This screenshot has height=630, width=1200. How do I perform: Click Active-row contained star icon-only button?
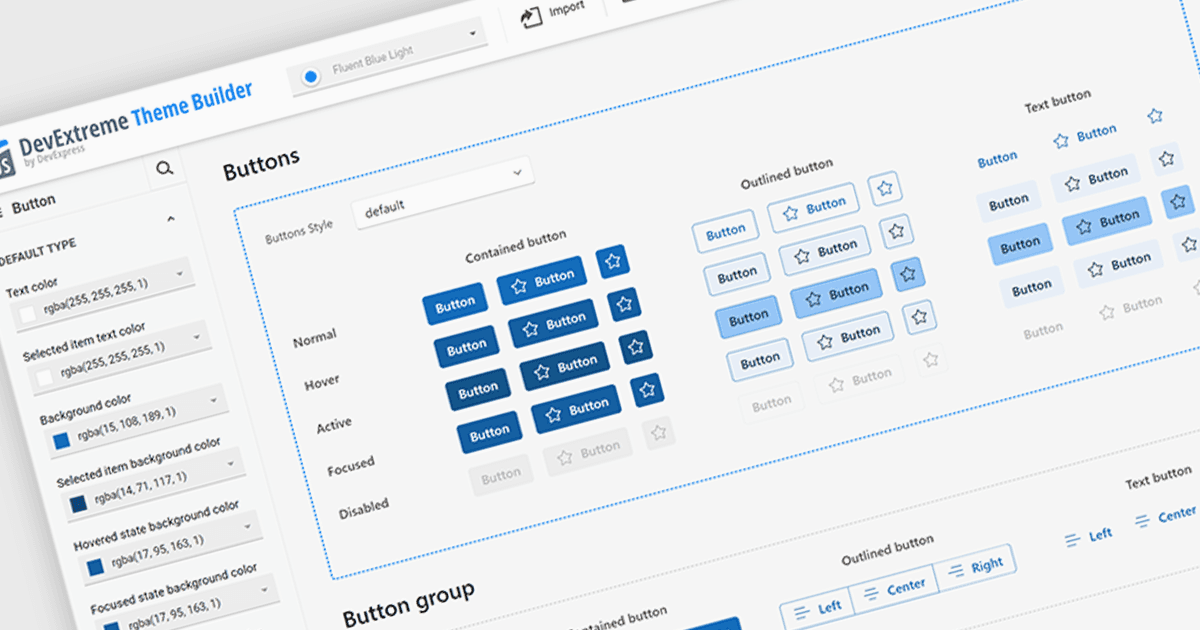[x=635, y=347]
